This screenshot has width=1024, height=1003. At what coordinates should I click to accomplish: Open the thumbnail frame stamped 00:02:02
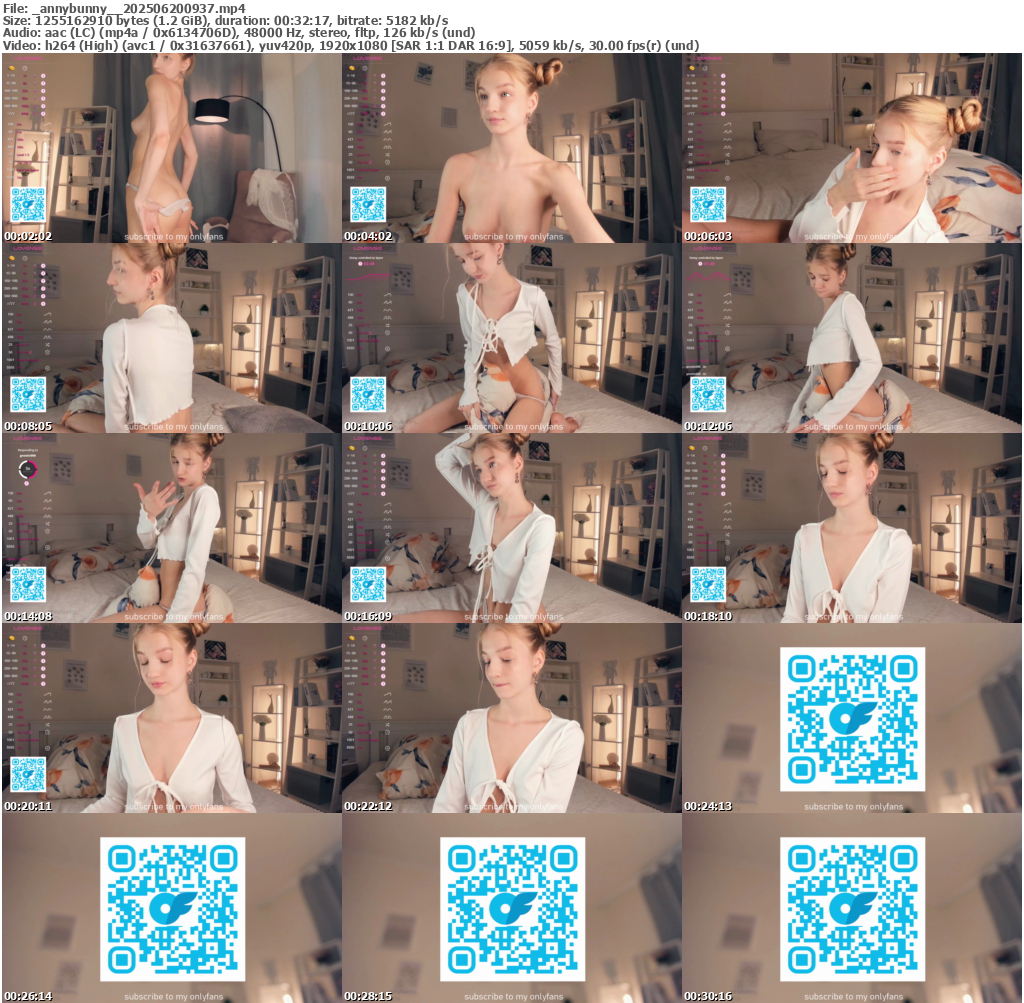(171, 148)
